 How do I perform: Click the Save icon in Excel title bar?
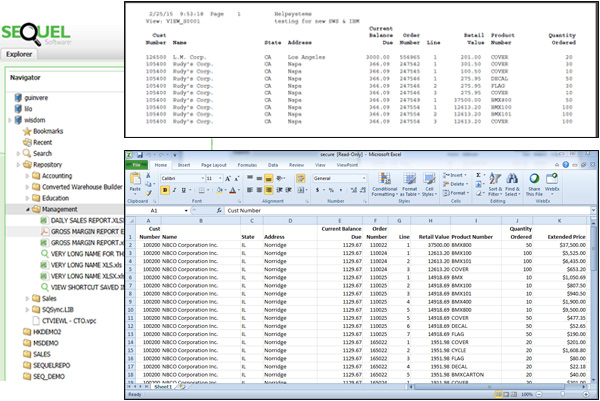140,155
